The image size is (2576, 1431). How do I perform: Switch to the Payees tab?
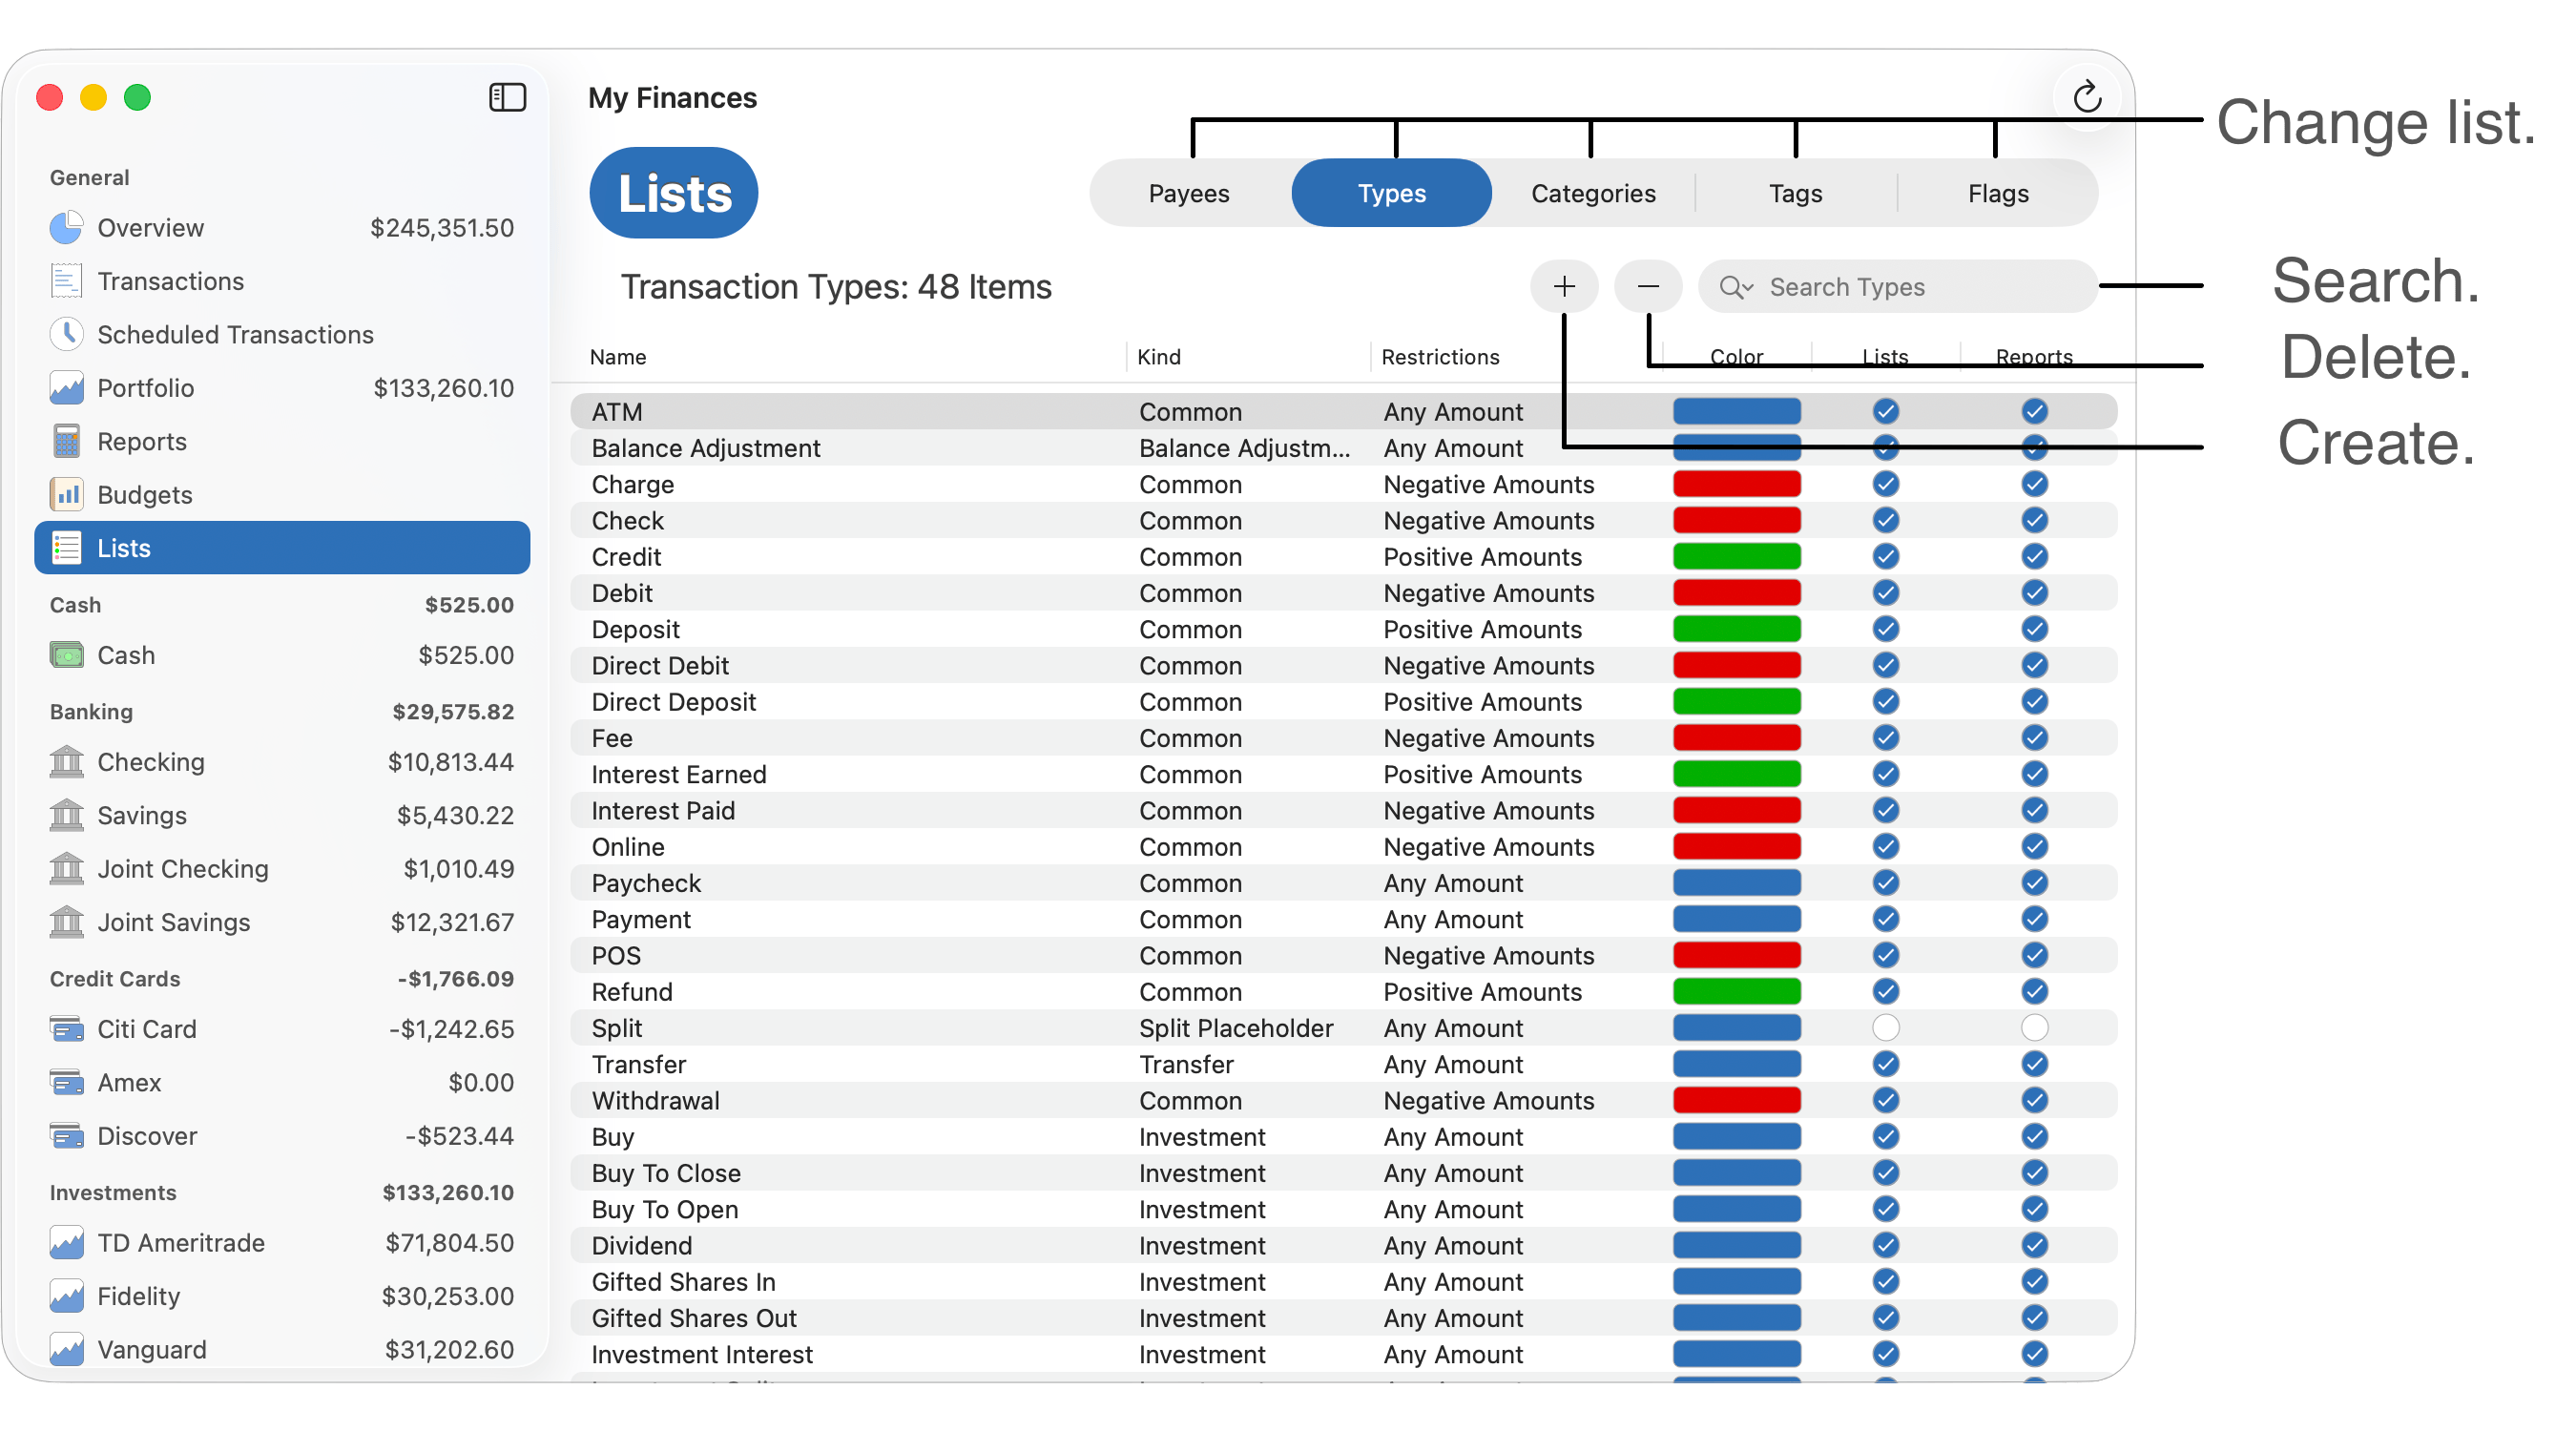pyautogui.click(x=1188, y=193)
